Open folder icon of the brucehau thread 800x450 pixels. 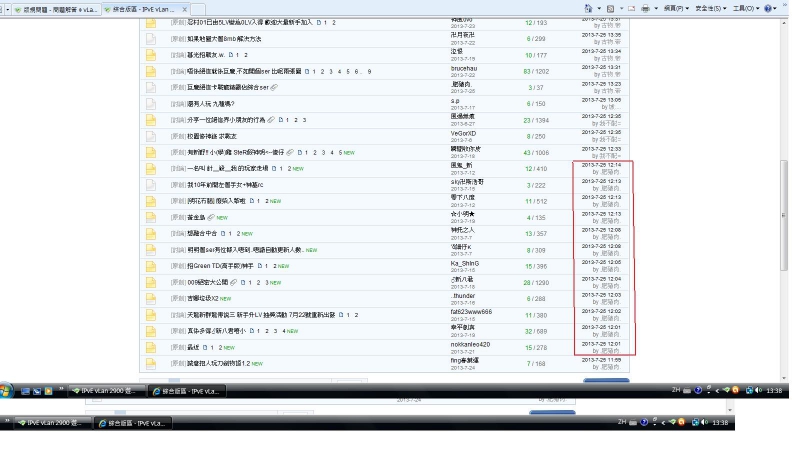(151, 70)
